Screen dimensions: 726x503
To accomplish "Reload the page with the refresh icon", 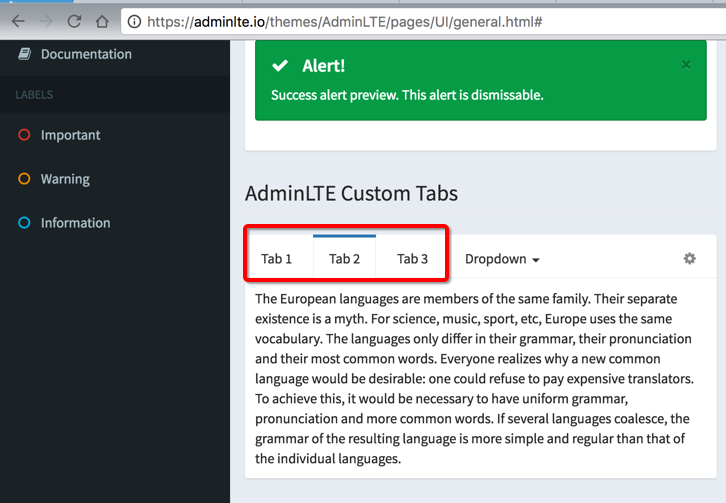I will [75, 20].
